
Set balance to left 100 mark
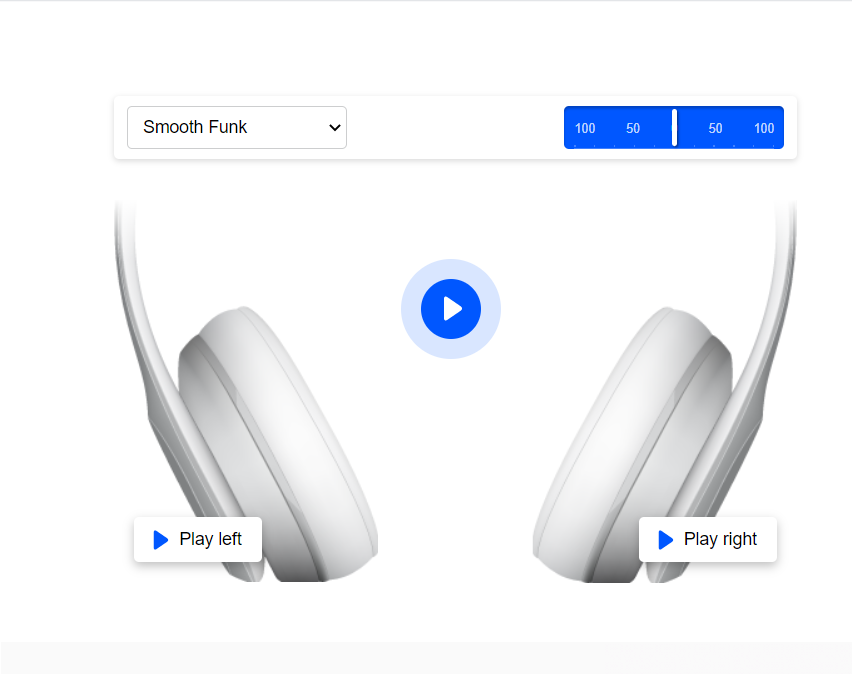pos(585,128)
